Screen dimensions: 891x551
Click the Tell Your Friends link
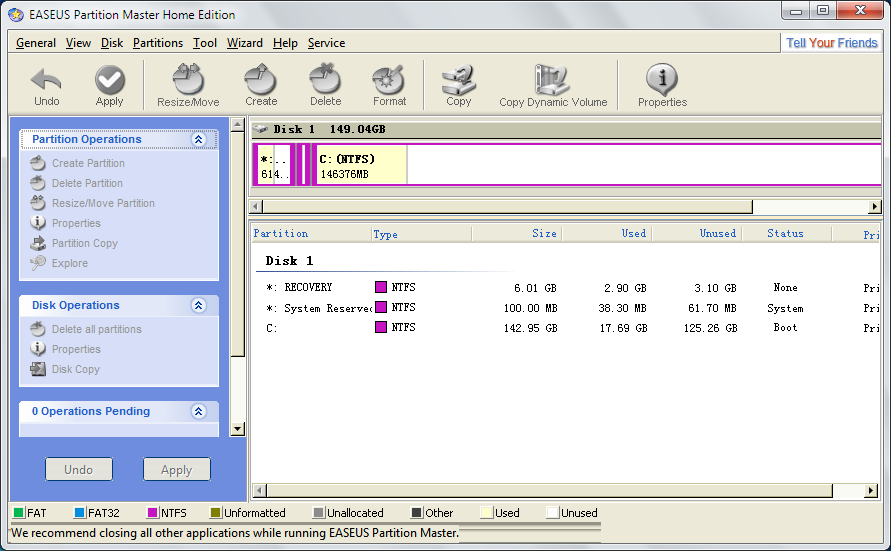click(x=831, y=43)
